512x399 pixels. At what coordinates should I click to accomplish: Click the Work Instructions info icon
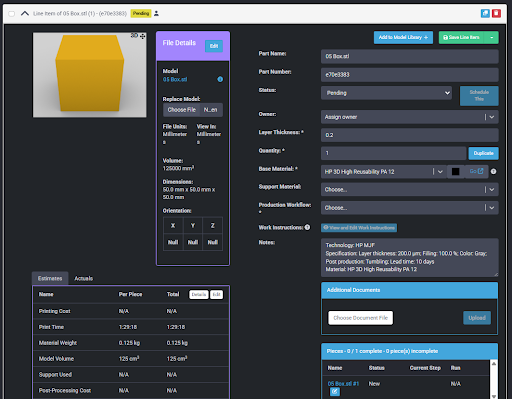(x=307, y=227)
